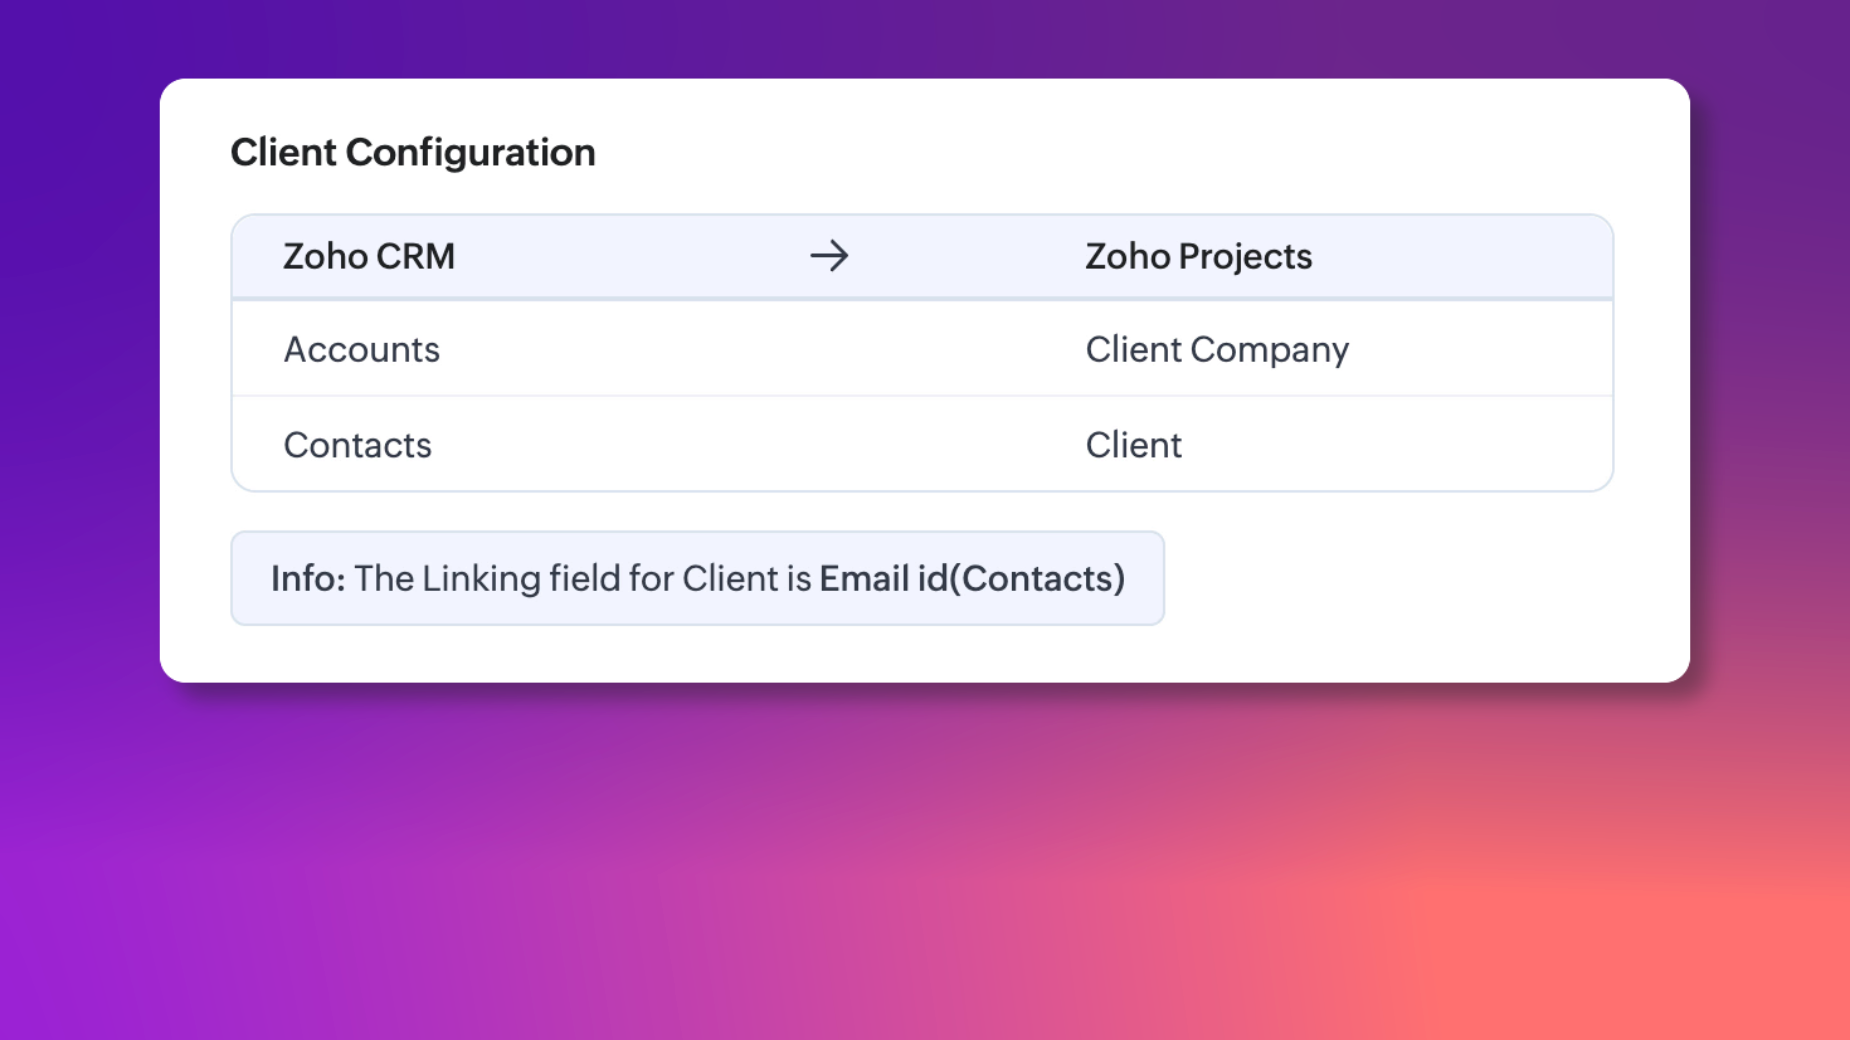This screenshot has width=1850, height=1040.
Task: Click the Client Configuration heading
Action: coord(412,153)
